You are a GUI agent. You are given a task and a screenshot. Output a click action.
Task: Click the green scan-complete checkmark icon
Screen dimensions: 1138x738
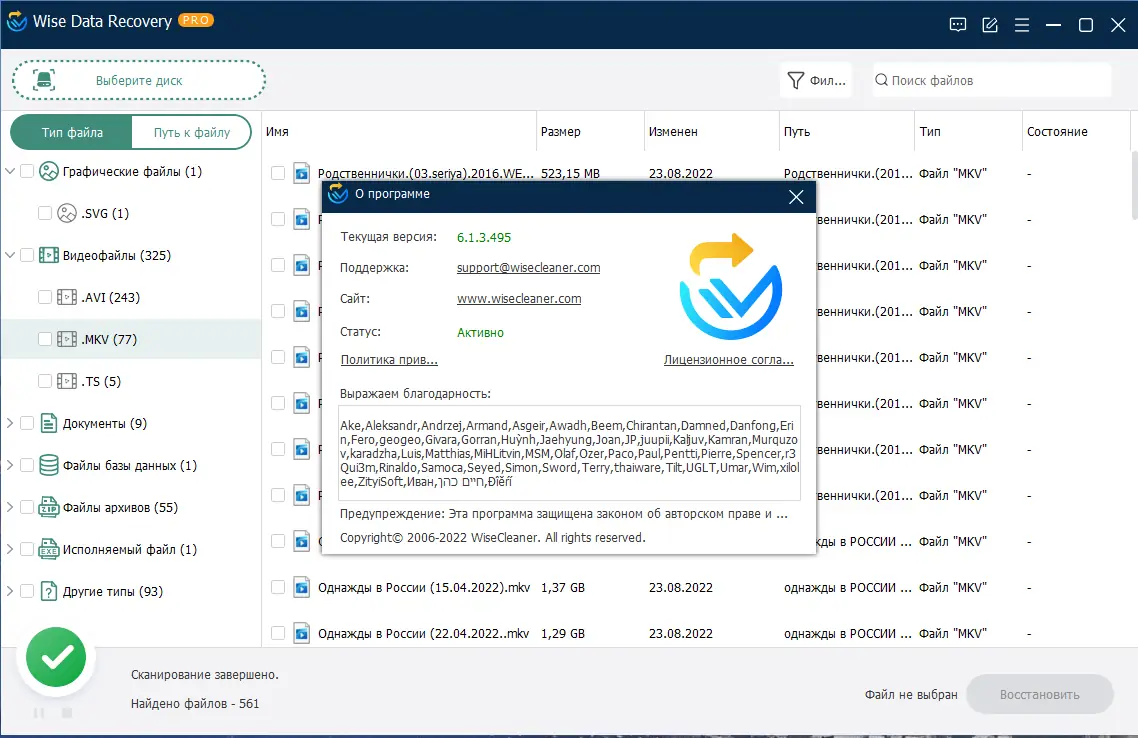point(56,657)
